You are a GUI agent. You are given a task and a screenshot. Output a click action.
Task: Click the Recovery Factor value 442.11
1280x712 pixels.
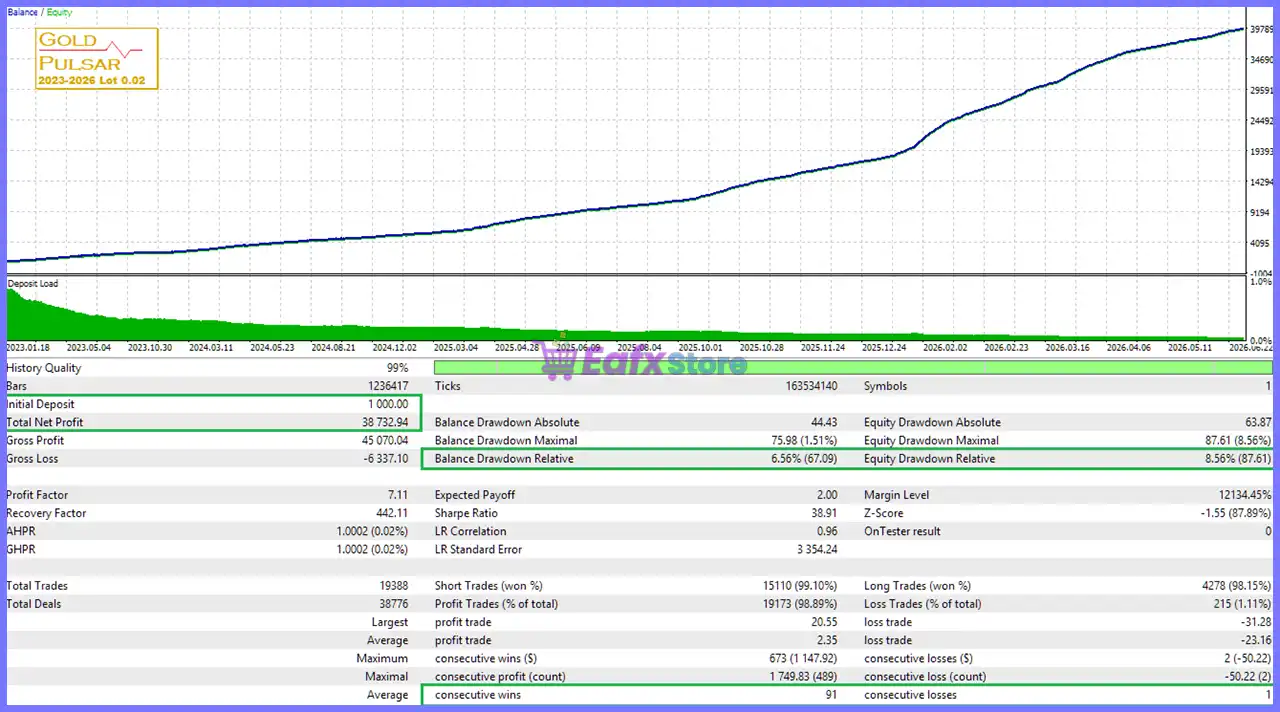tap(390, 513)
